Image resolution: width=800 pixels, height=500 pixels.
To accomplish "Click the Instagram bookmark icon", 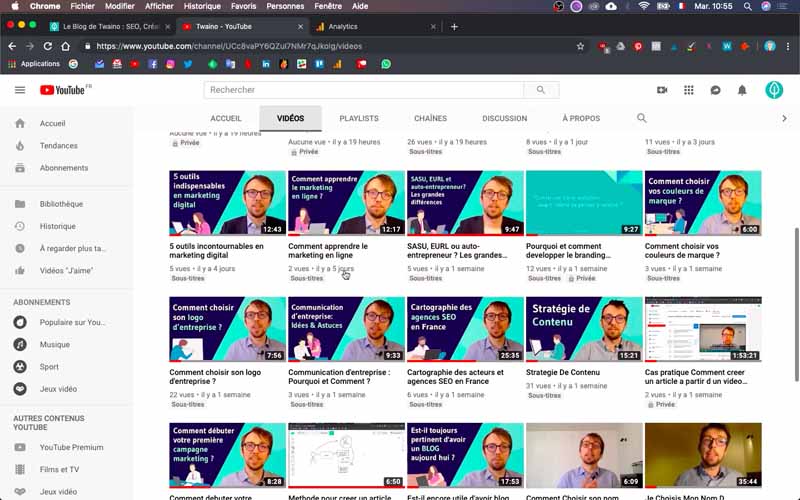I will tap(170, 64).
